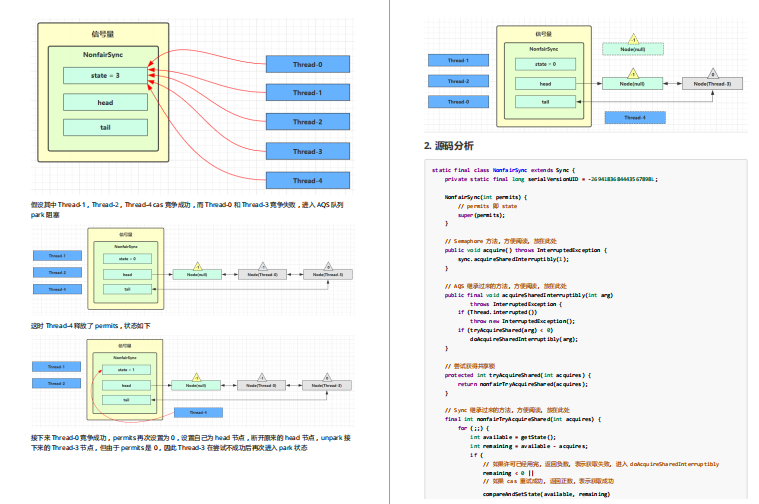Click line 'compareAndSetState(available, remaining)'
Viewport: 759px width, 504px height.
point(546,494)
